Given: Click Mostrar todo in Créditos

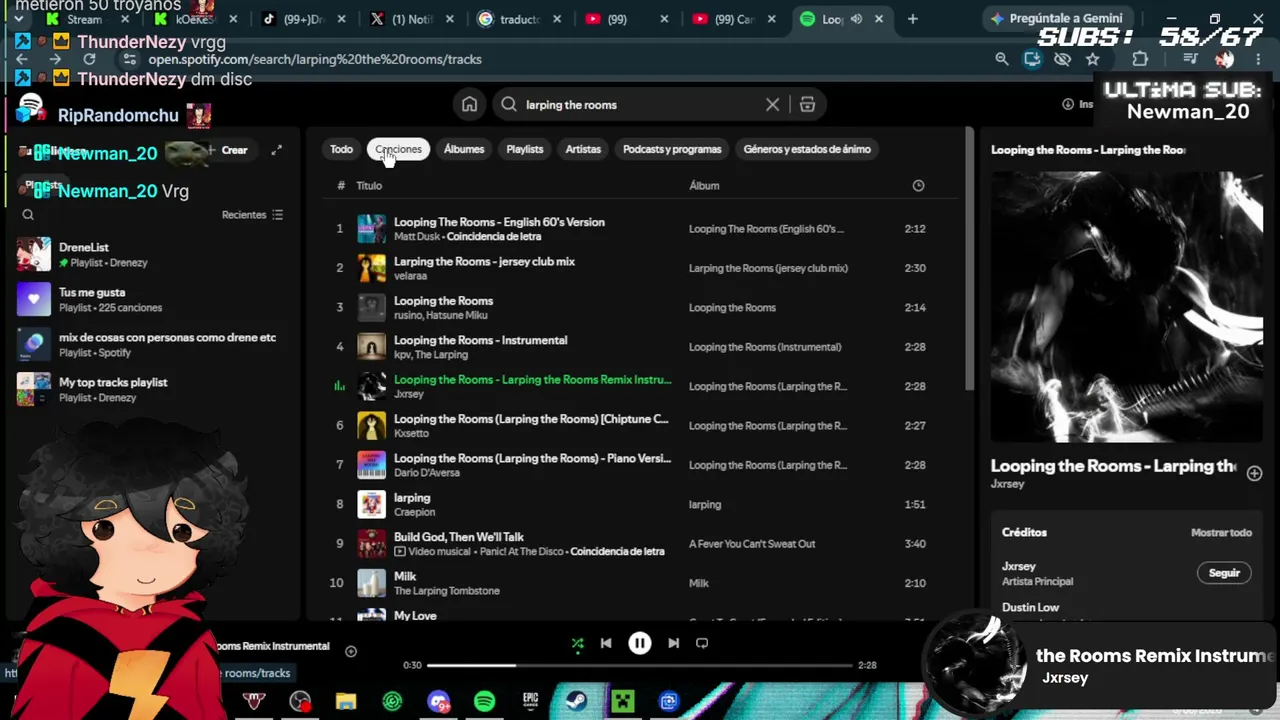Looking at the screenshot, I should pyautogui.click(x=1221, y=533).
